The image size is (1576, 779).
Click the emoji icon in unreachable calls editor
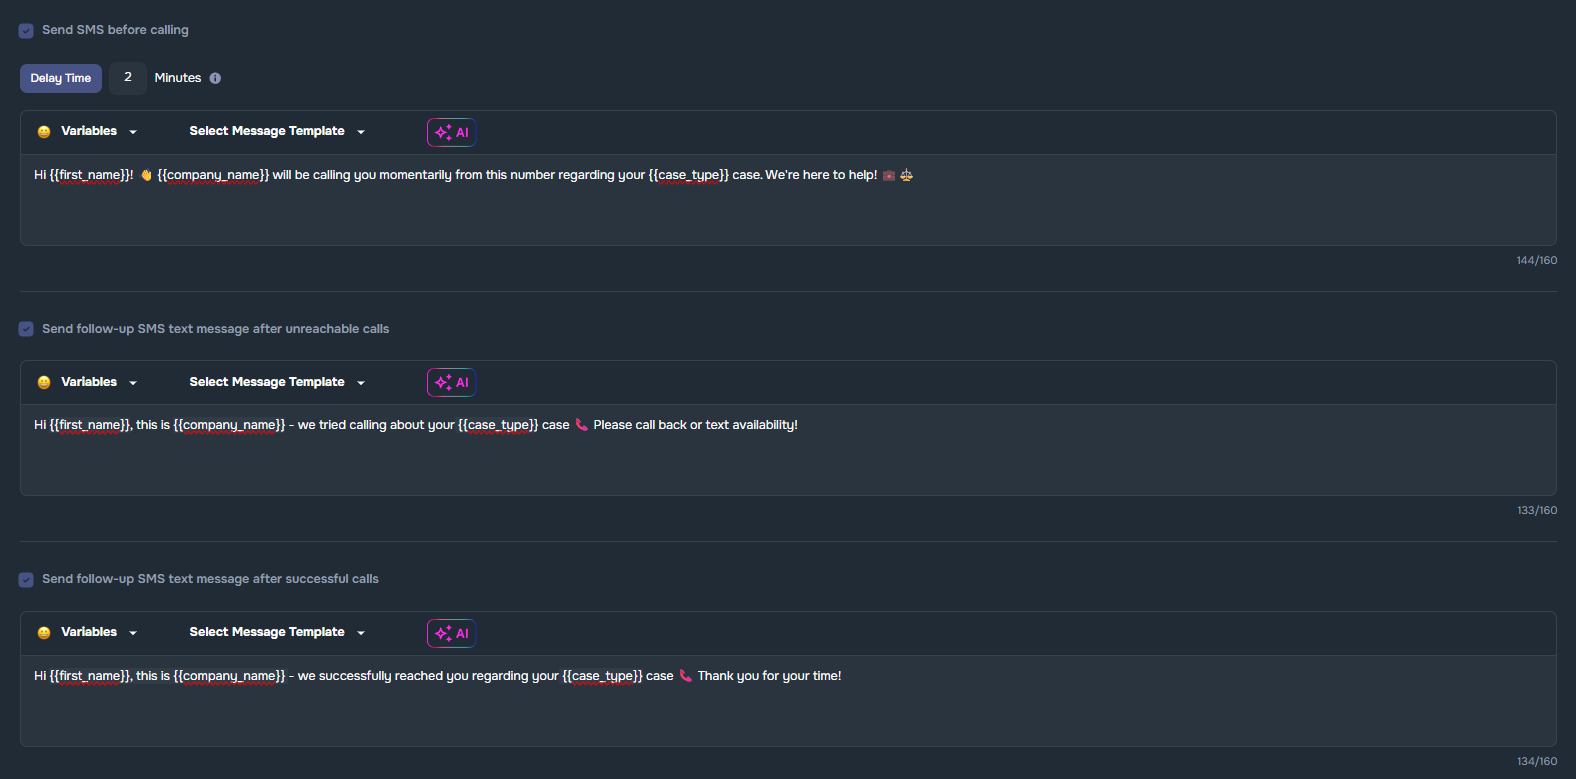[44, 382]
